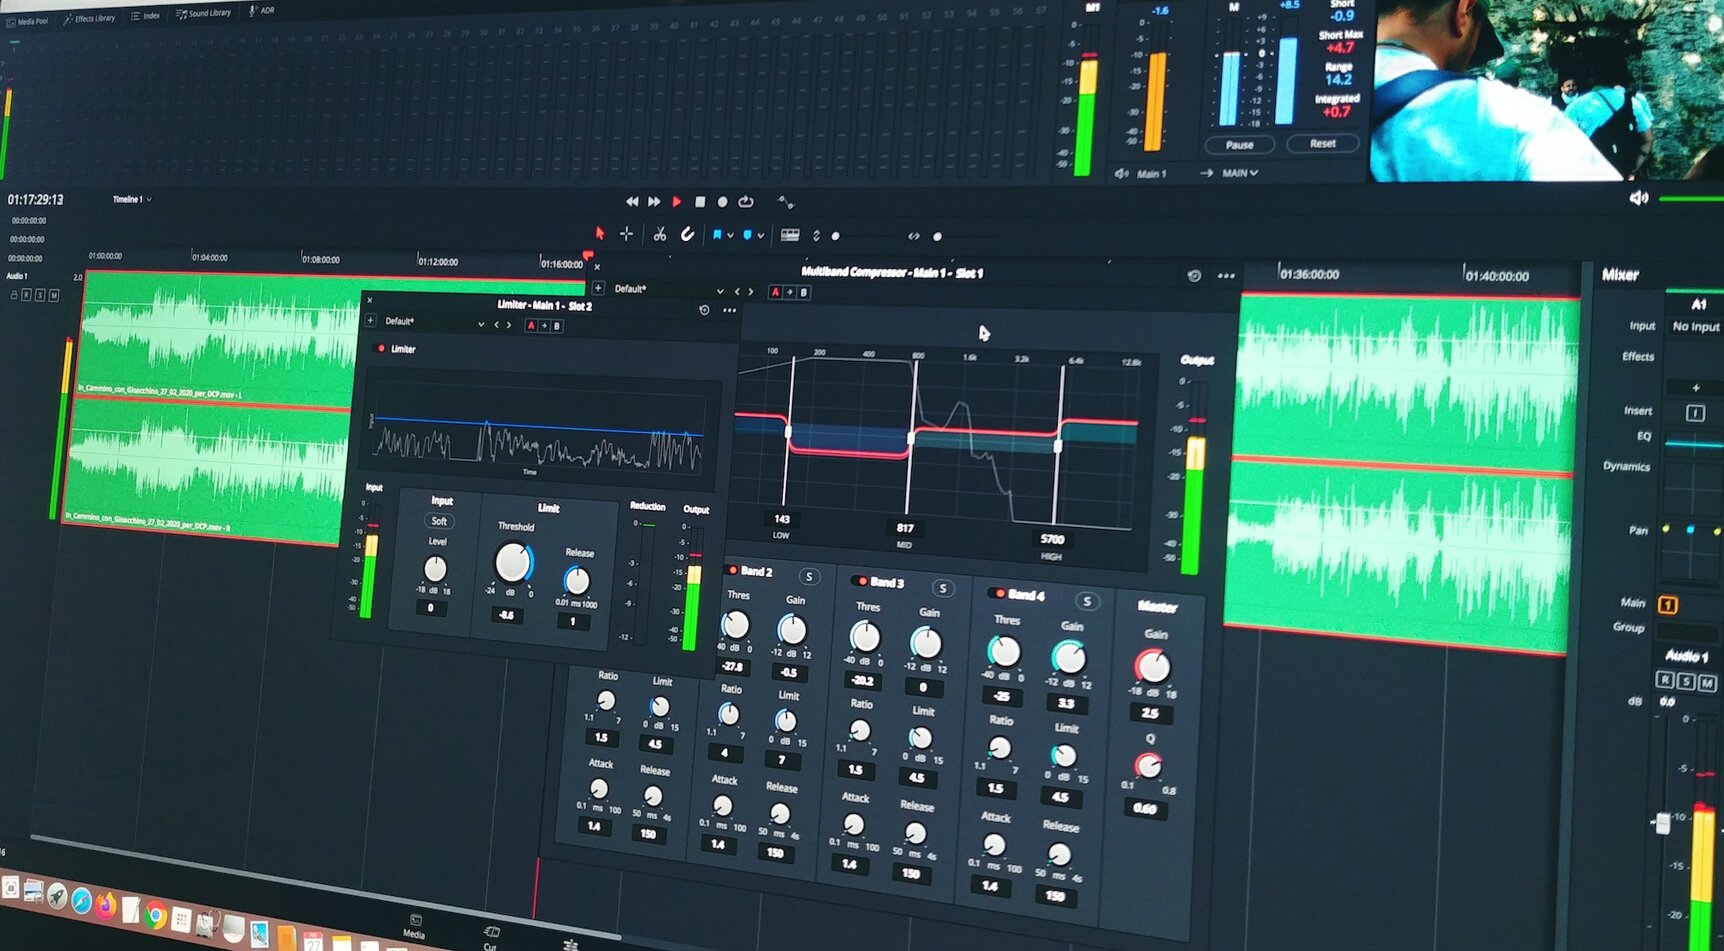Image resolution: width=1724 pixels, height=951 pixels.
Task: Click the blue marker icon
Action: click(x=747, y=235)
